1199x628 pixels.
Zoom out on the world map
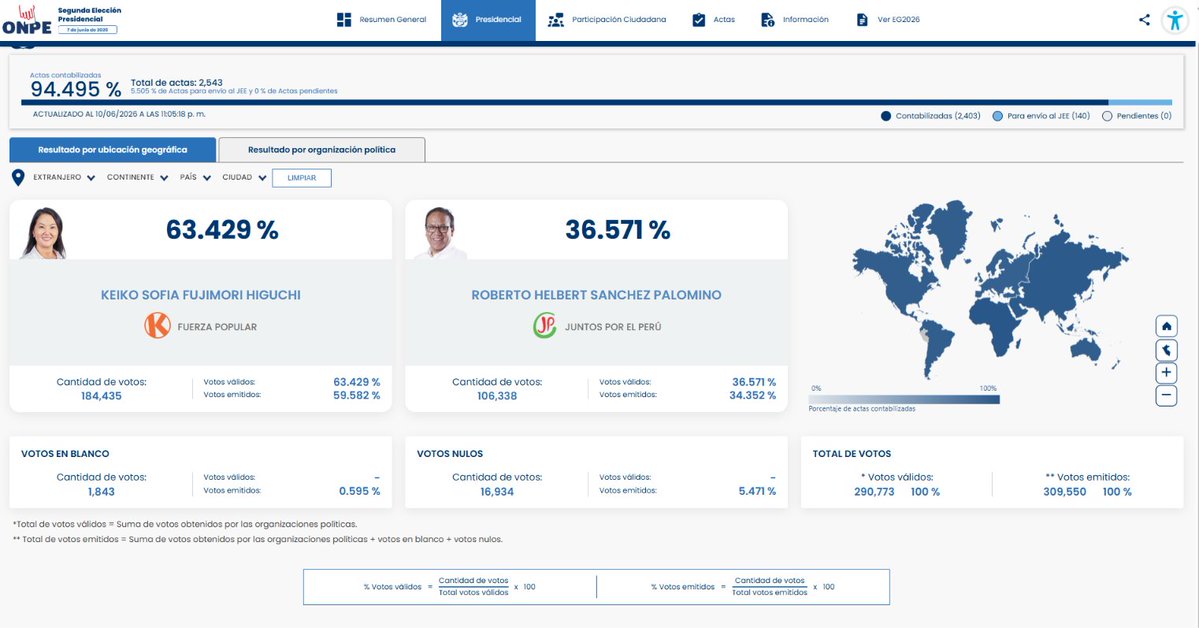click(1166, 396)
